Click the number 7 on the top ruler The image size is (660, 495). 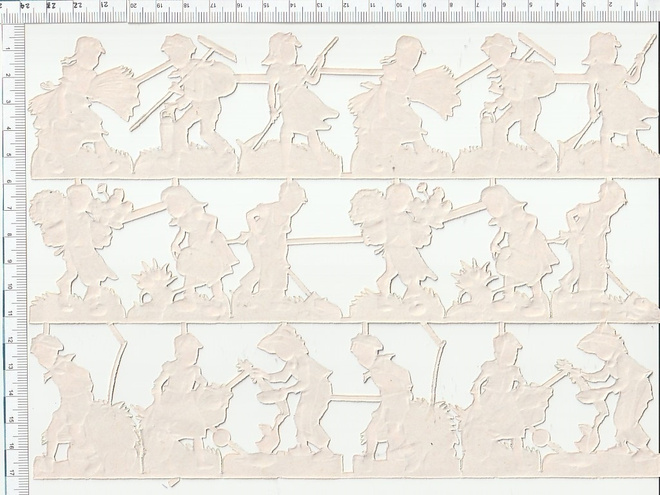click(478, 5)
